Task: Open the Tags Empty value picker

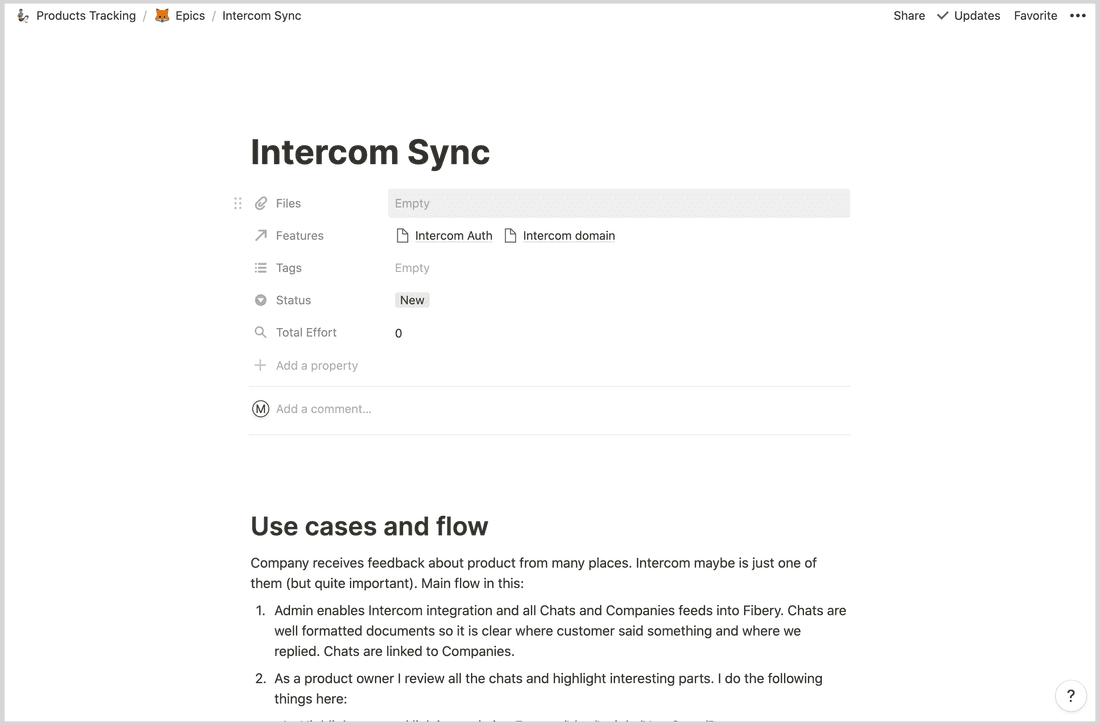Action: (x=412, y=267)
